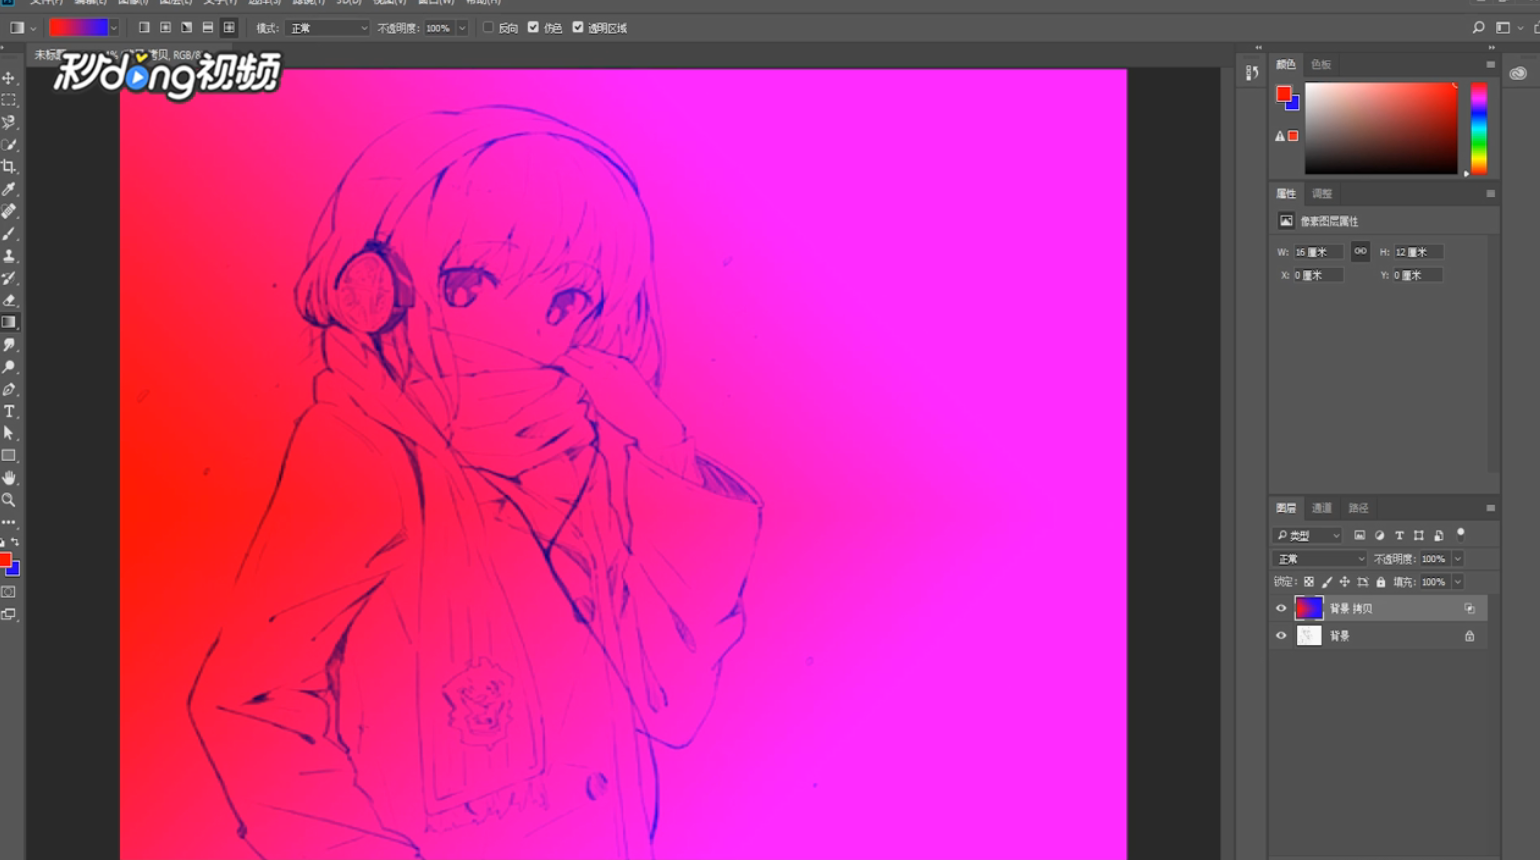Select the Gradient tool in toolbox

(9, 322)
